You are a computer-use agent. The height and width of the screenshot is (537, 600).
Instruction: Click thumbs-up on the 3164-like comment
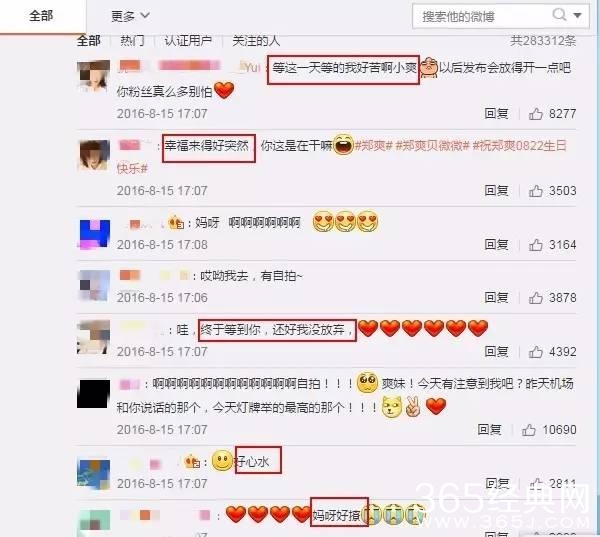536,245
